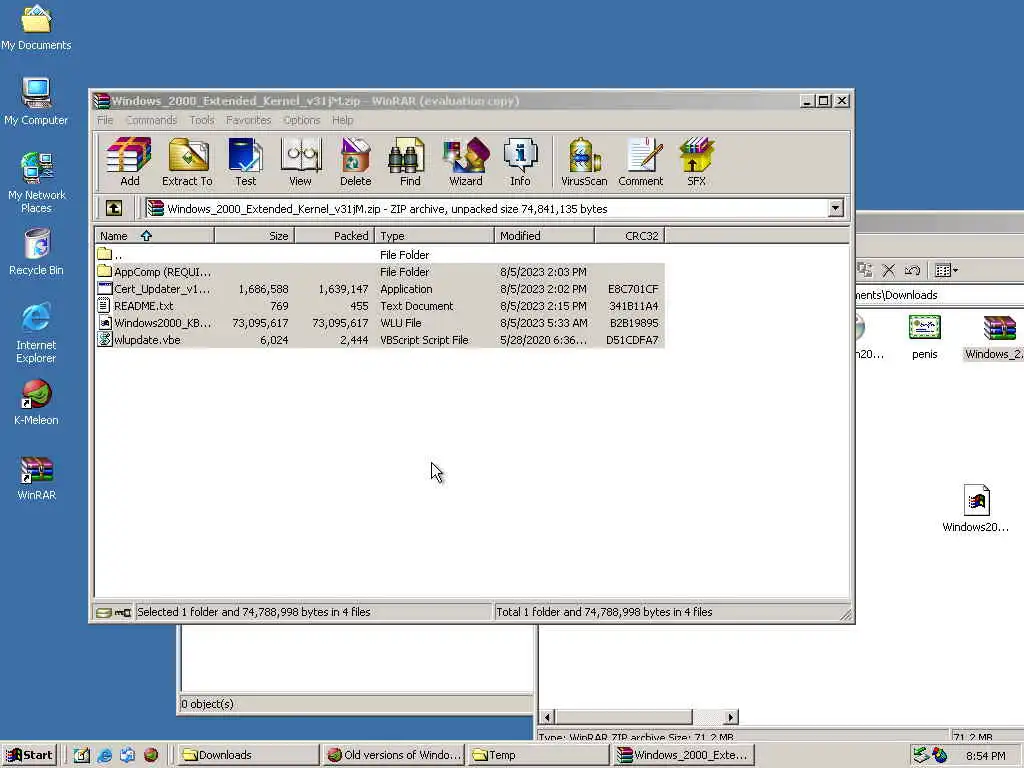Click the drive and key status bar icon
This screenshot has width=1024, height=768.
tap(114, 613)
